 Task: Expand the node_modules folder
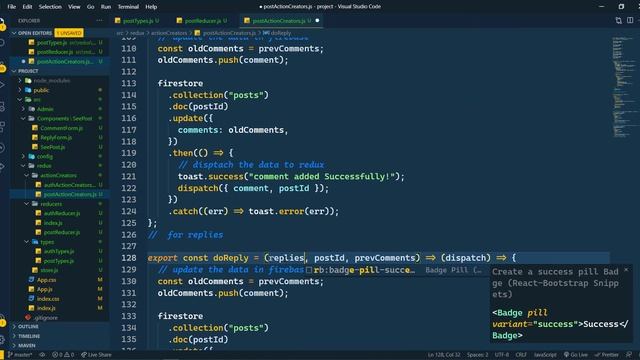point(20,80)
